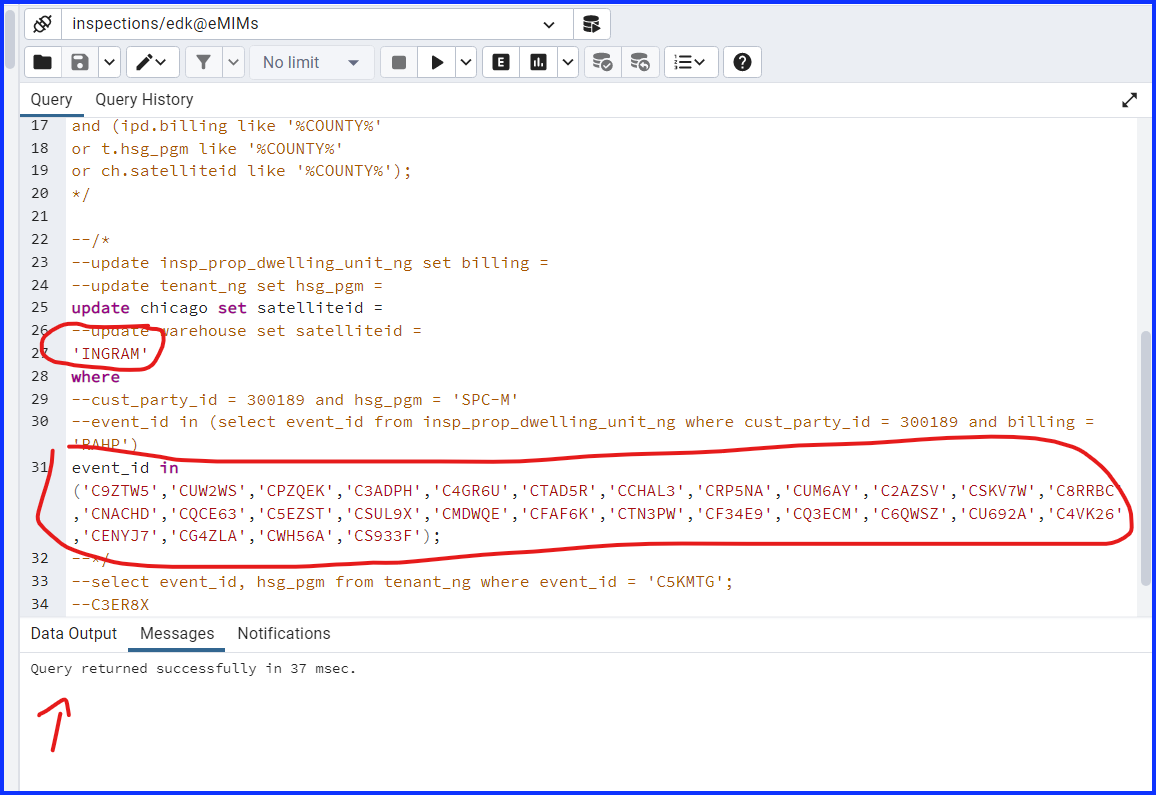Expand the connection selector dropdown
The image size is (1156, 795).
pyautogui.click(x=549, y=24)
